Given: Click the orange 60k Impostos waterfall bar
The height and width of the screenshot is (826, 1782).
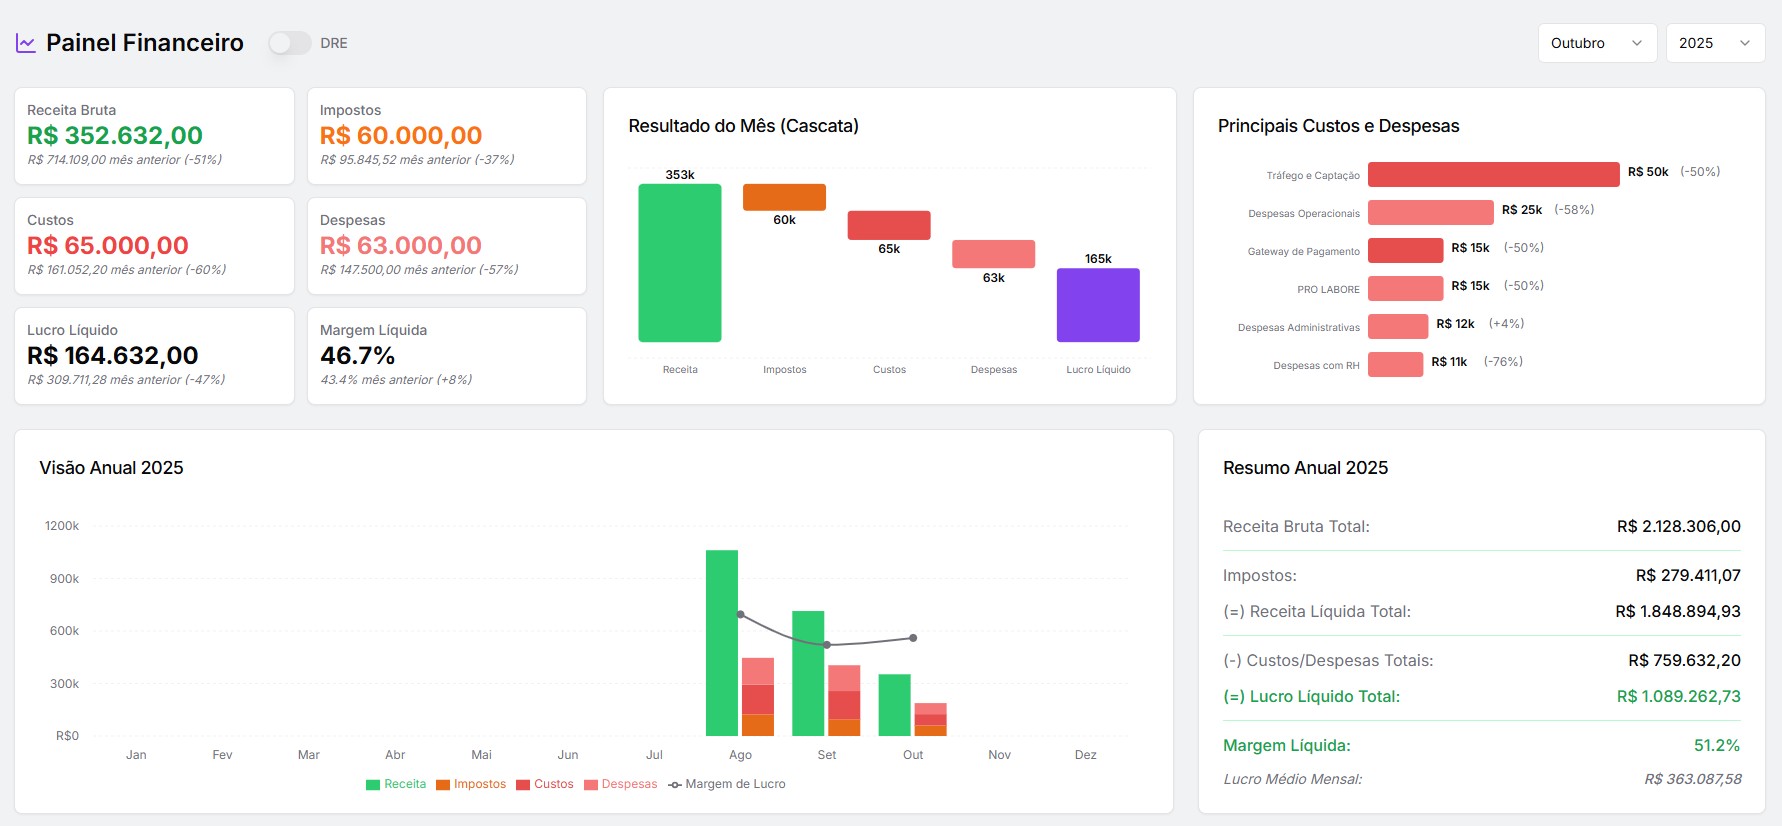Looking at the screenshot, I should coord(784,197).
